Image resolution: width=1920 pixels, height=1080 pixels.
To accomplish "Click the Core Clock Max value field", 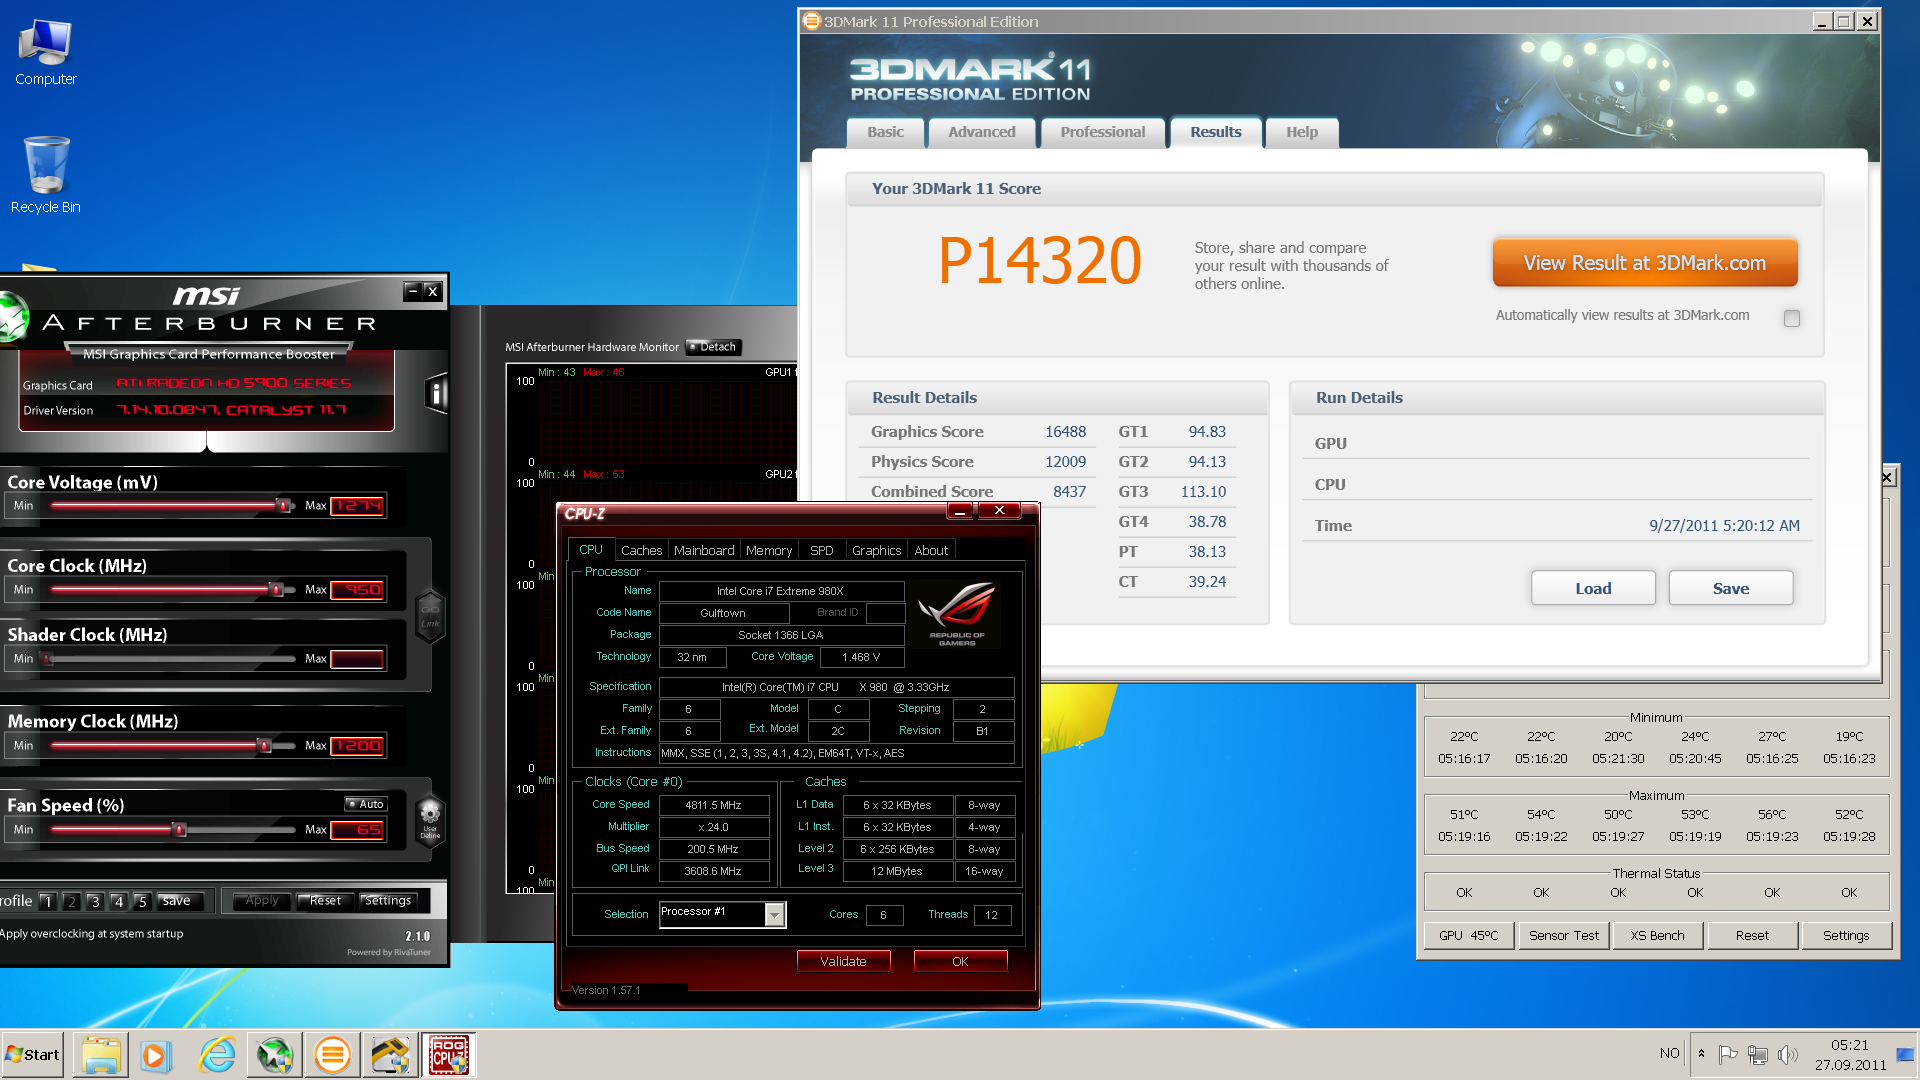I will point(357,590).
